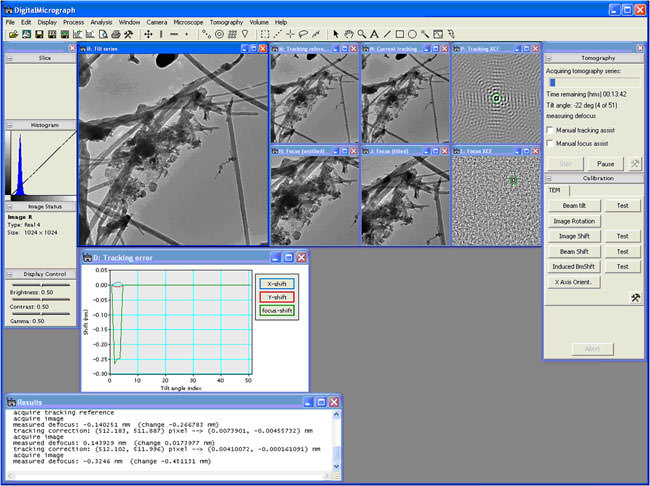The image size is (650, 486).
Task: Toggle the X-shift legend entry
Action: click(x=277, y=284)
